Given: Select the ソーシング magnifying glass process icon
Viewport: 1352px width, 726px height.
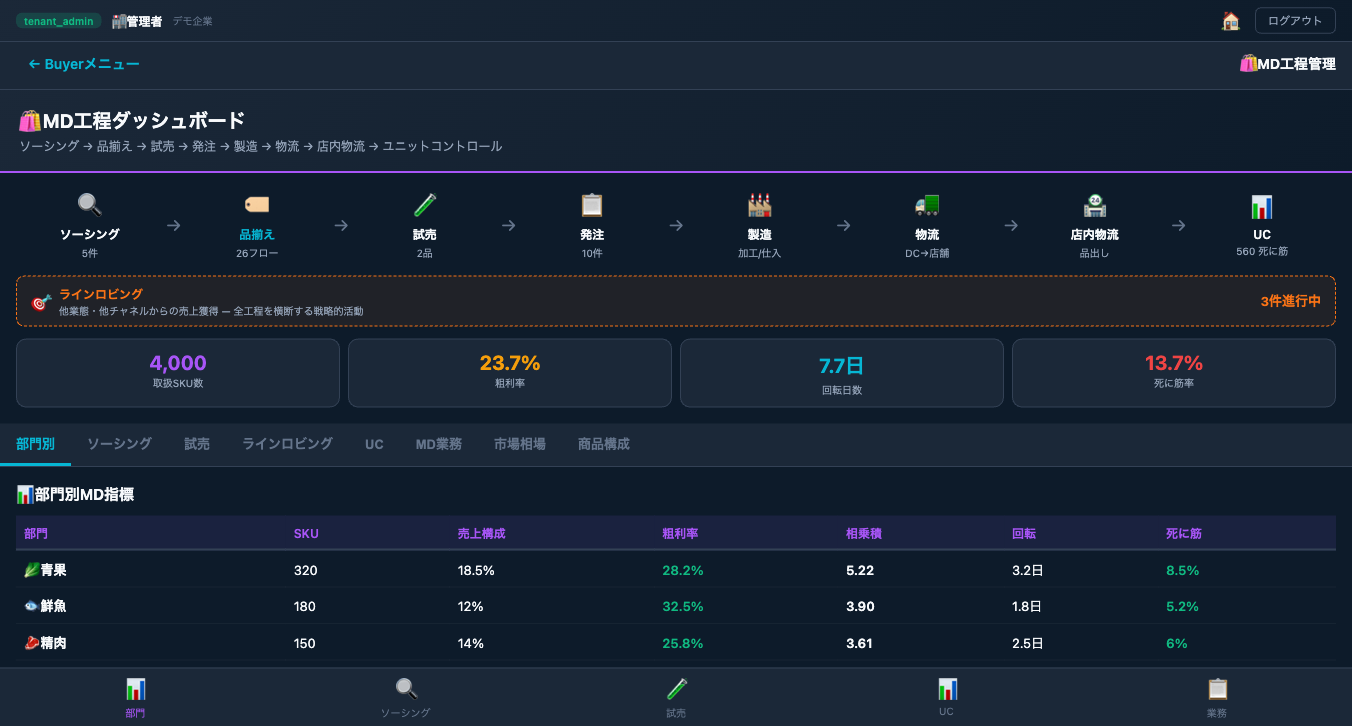Looking at the screenshot, I should coord(89,205).
